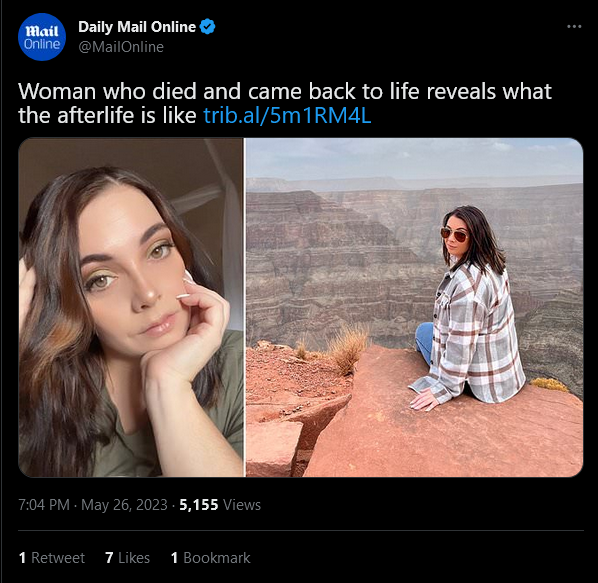Open the Views label
The height and width of the screenshot is (583, 598).
coord(242,505)
